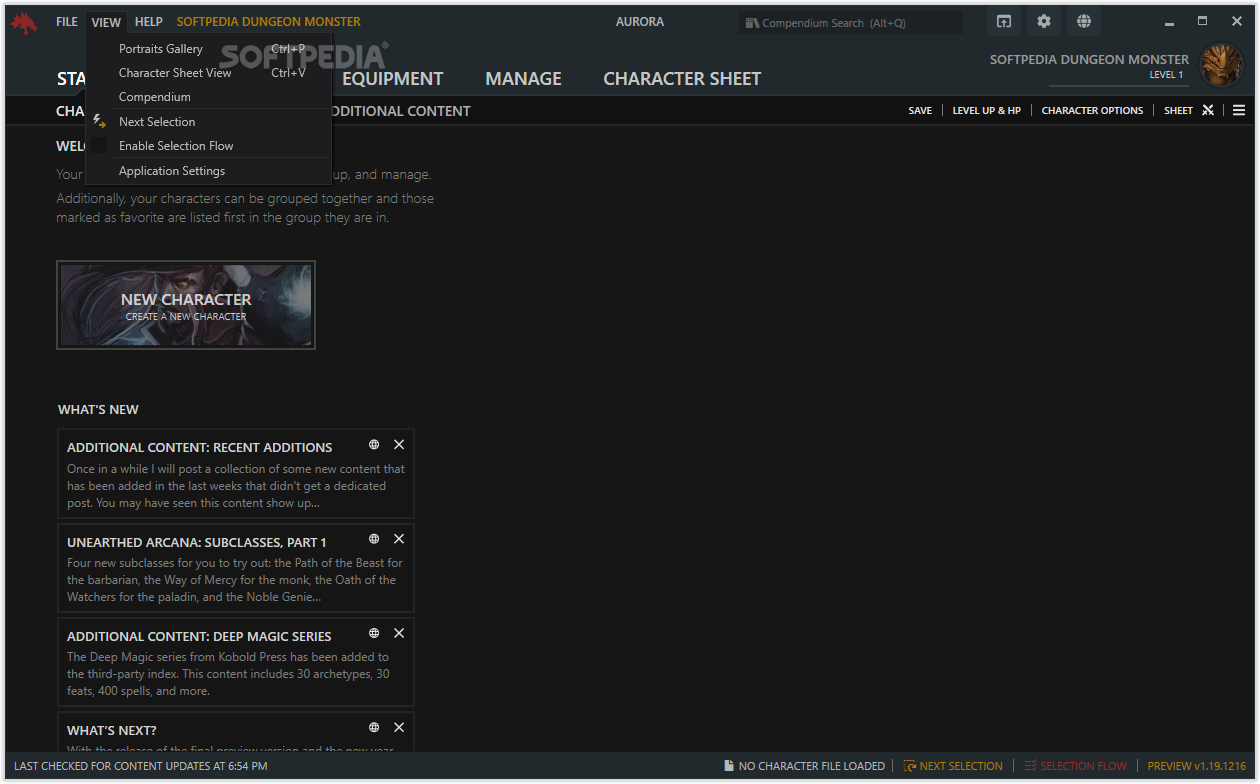Choose Next Selection in View menu
Viewport: 1260px width, 784px height.
tap(209, 122)
